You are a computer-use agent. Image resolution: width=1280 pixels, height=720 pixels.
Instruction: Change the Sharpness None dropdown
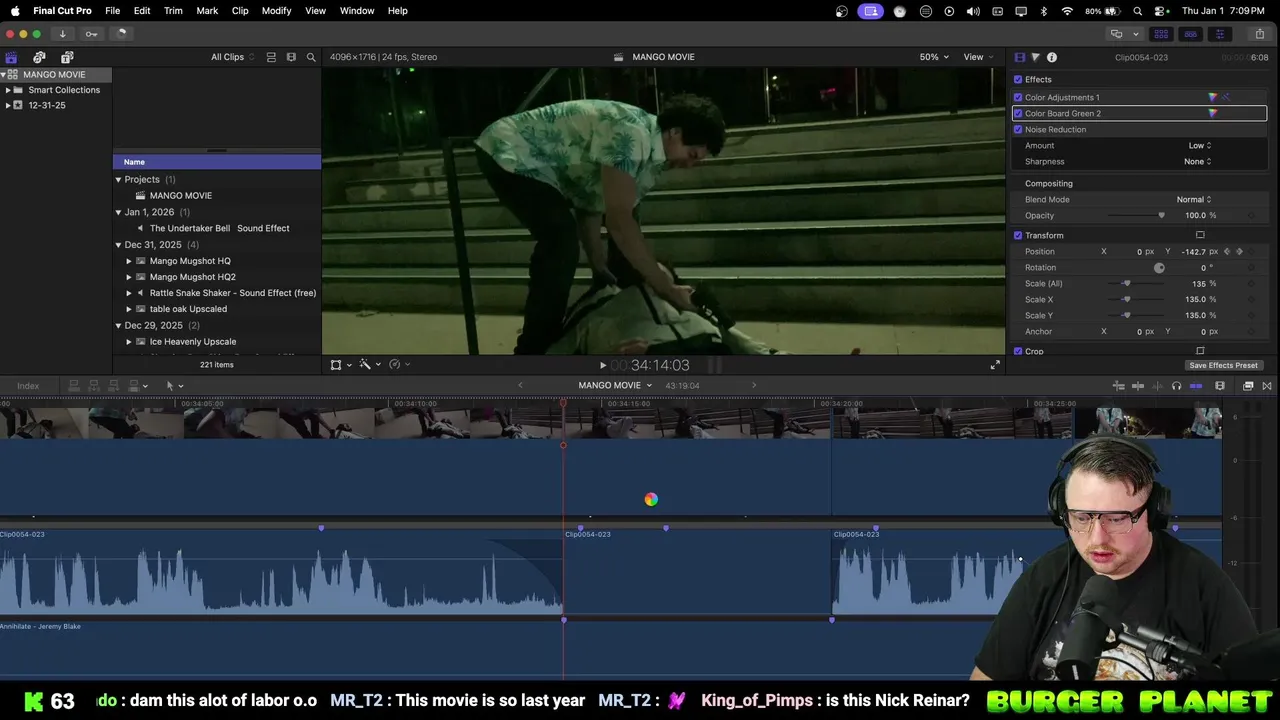(x=1198, y=161)
